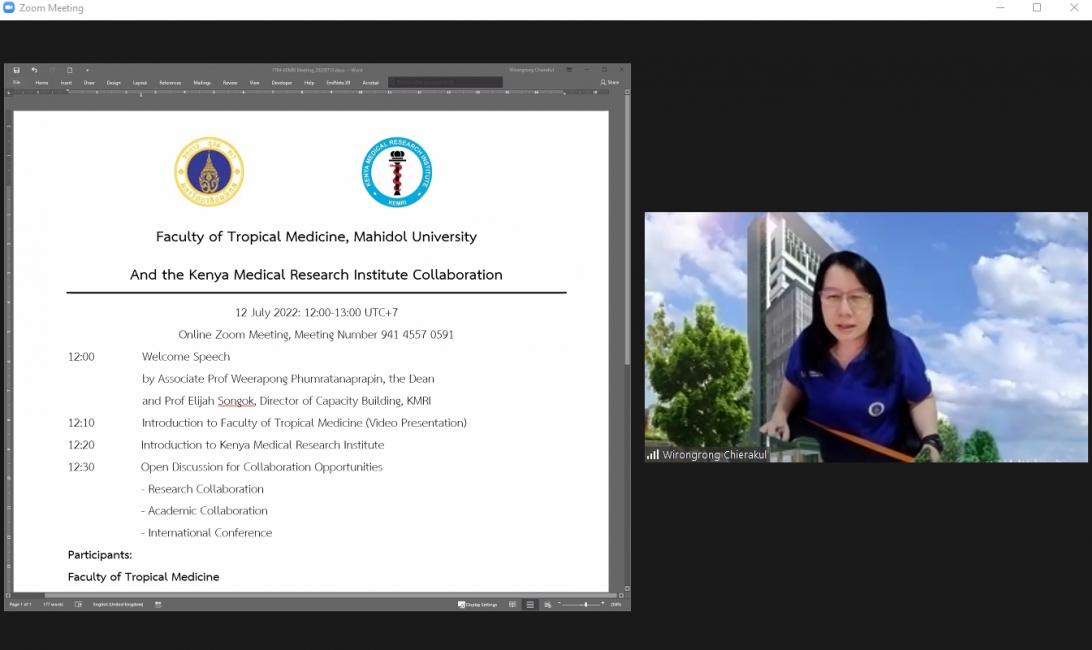Click the vertical scrollbar of the Word document
The image size is (1092, 650).
(627, 230)
